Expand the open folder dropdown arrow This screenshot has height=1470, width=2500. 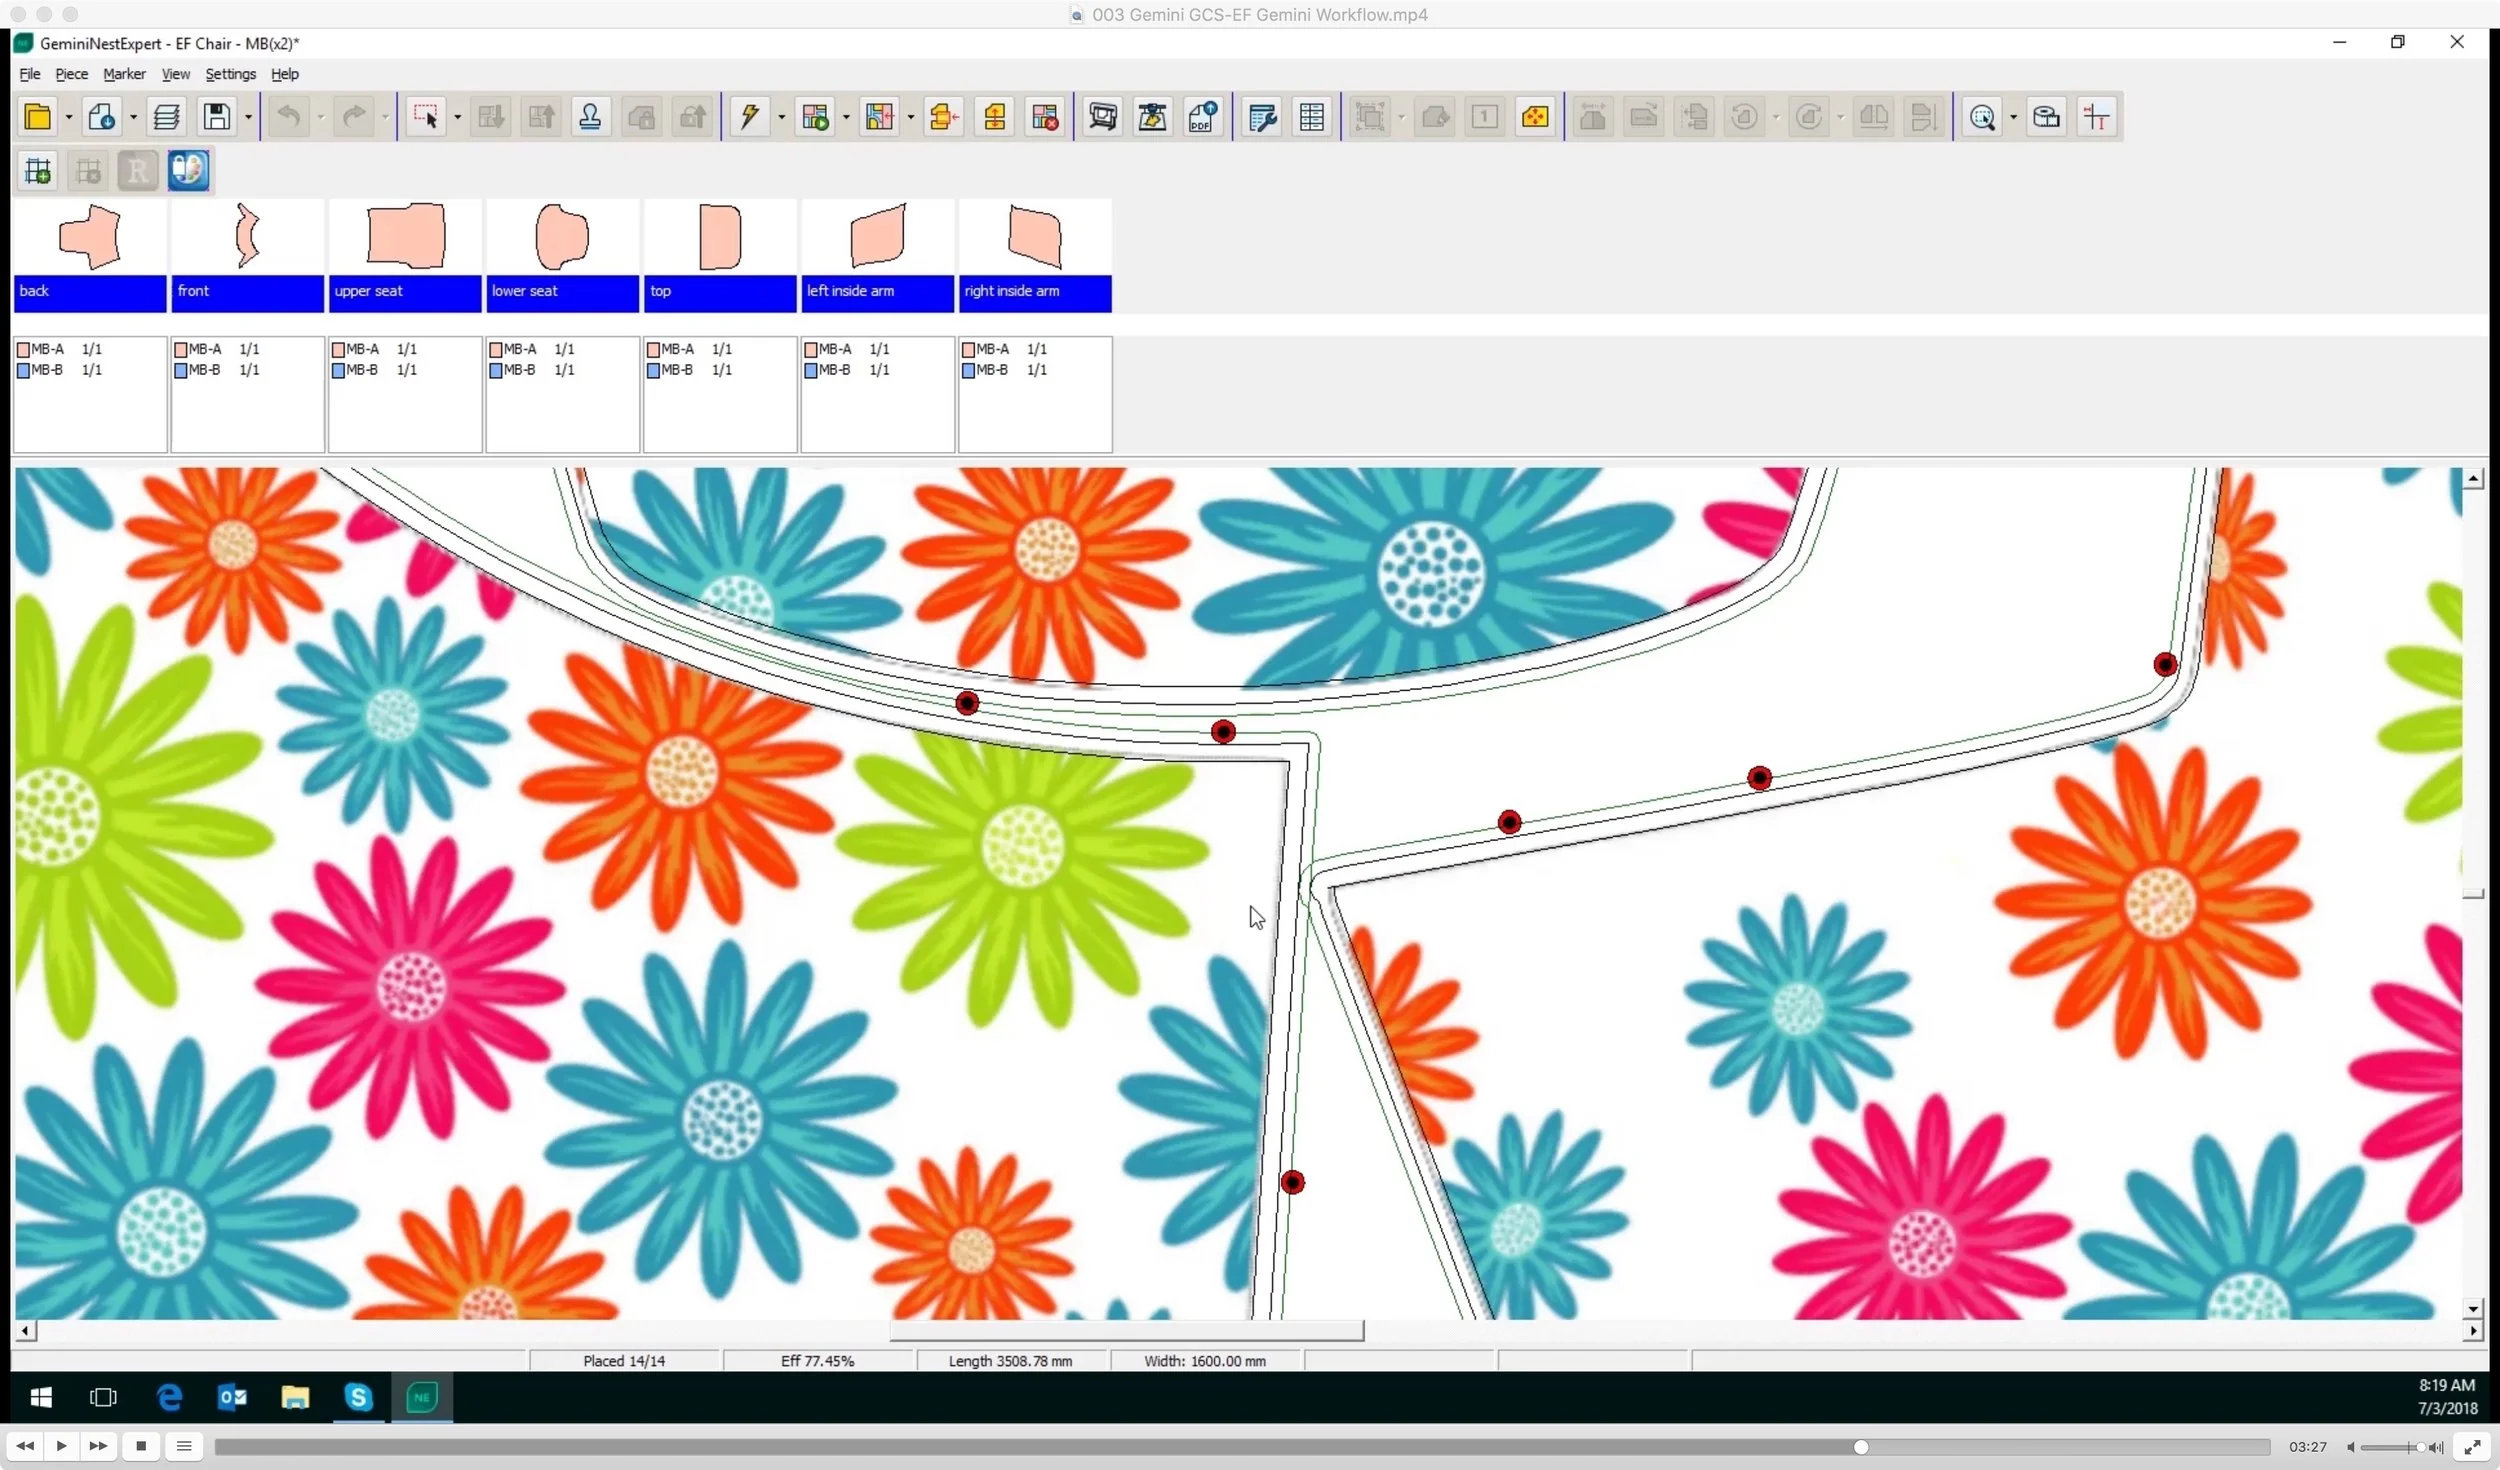pyautogui.click(x=69, y=118)
